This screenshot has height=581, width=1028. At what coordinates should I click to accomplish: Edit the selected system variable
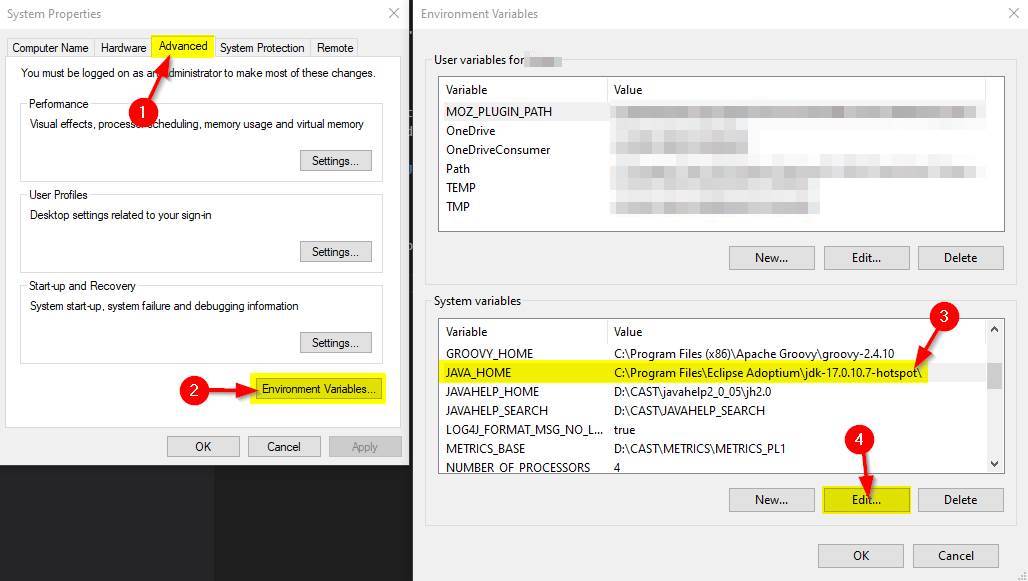[866, 500]
